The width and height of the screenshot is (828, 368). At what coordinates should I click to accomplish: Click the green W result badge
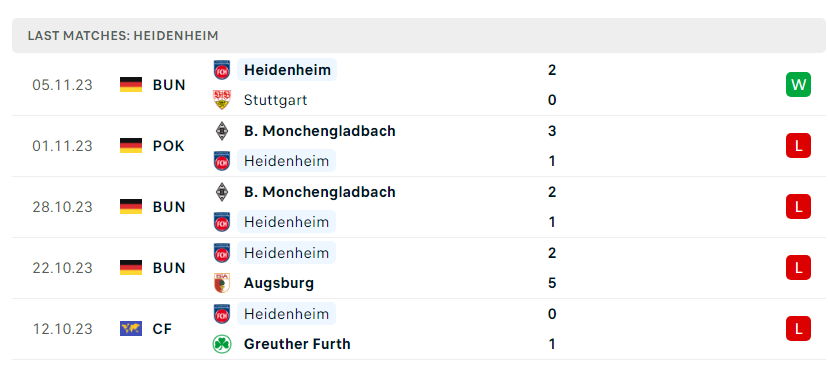coord(798,84)
